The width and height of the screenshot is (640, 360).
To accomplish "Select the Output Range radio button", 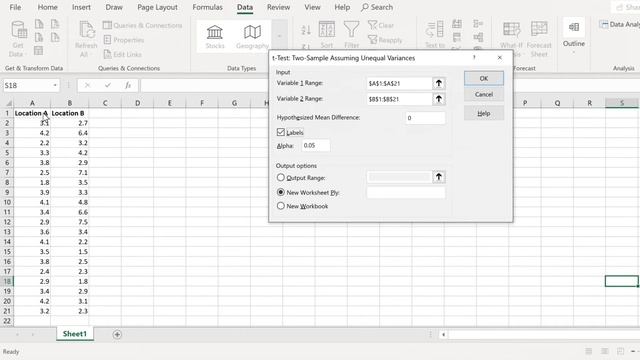I will pos(280,178).
